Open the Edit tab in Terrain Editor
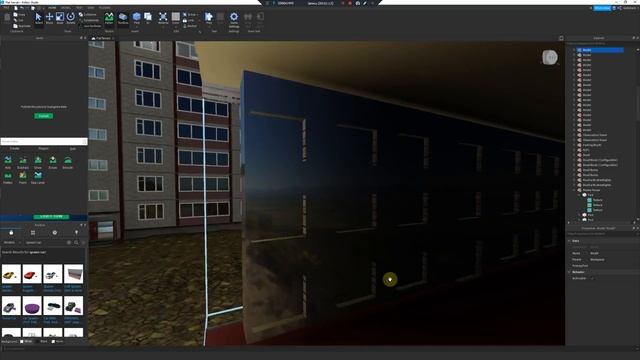Image resolution: width=640 pixels, height=360 pixels. click(x=73, y=149)
